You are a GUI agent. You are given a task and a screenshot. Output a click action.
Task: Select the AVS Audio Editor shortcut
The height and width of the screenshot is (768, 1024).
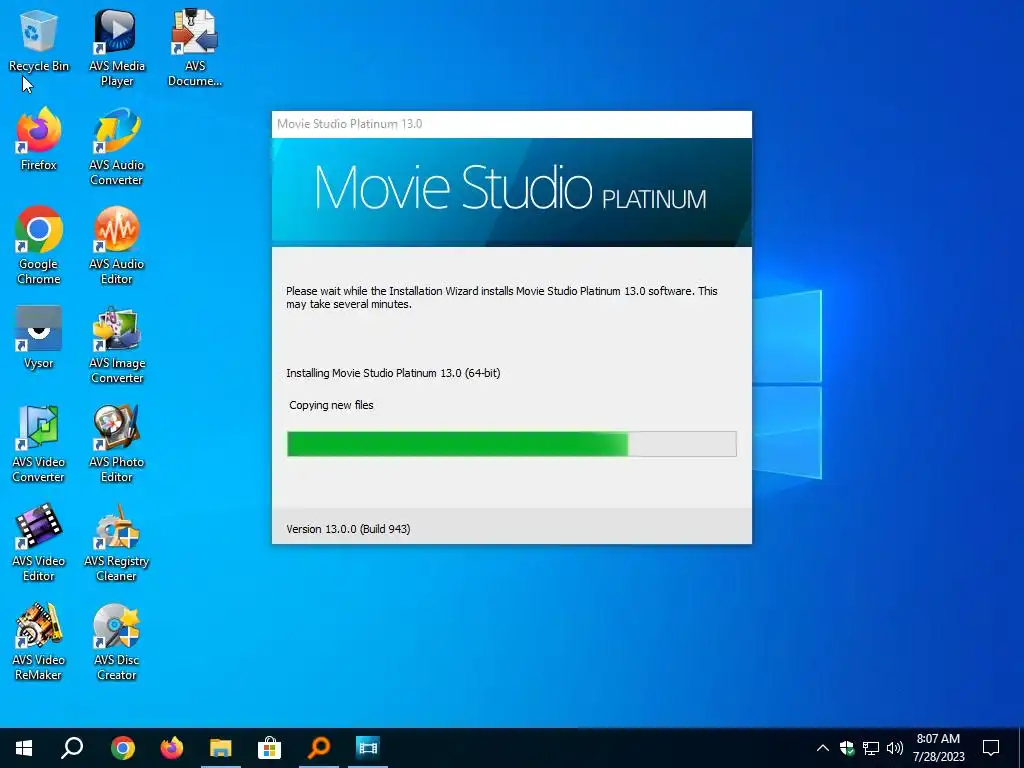tap(117, 246)
